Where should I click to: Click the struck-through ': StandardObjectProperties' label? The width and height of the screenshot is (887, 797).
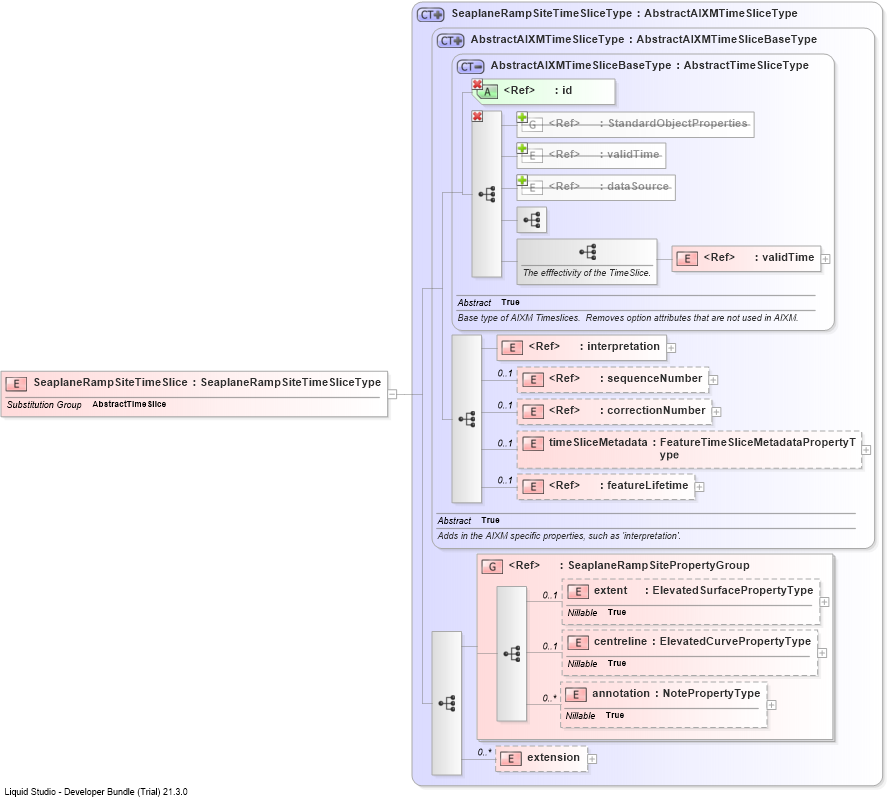tap(674, 124)
